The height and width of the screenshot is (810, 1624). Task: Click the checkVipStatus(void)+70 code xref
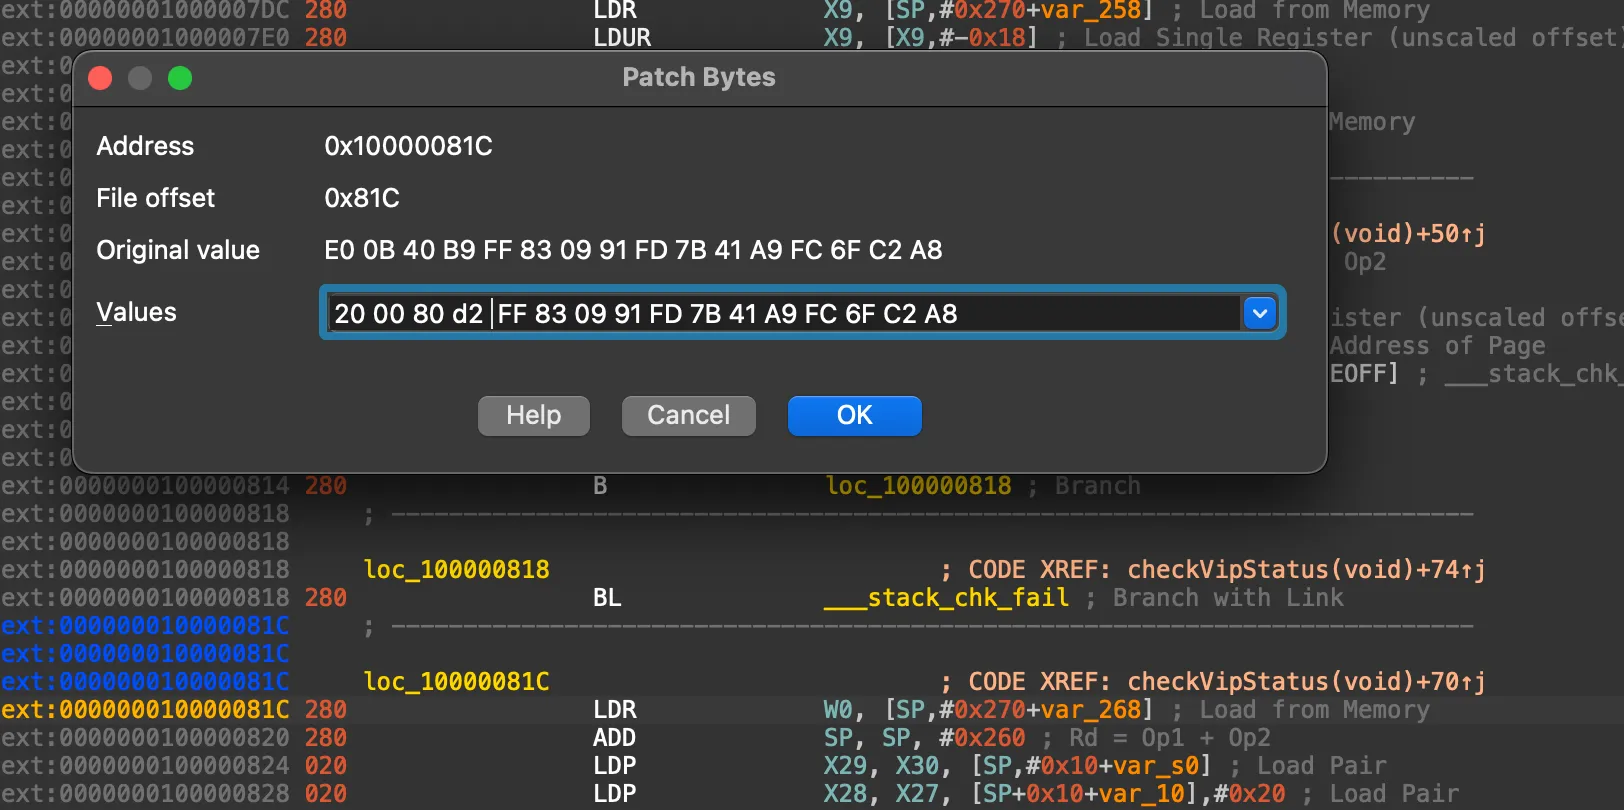(1306, 682)
